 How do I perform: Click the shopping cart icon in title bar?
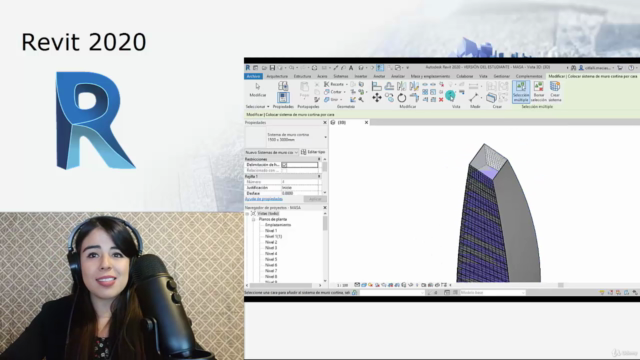(620, 68)
